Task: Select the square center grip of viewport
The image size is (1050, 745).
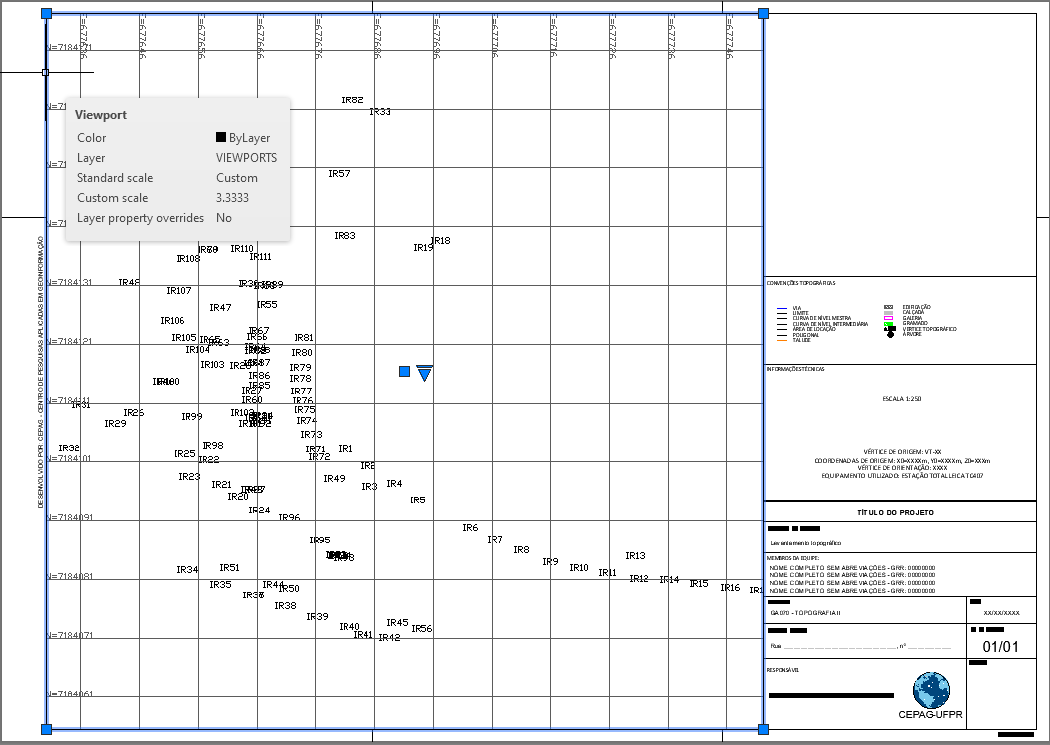Action: coord(404,372)
